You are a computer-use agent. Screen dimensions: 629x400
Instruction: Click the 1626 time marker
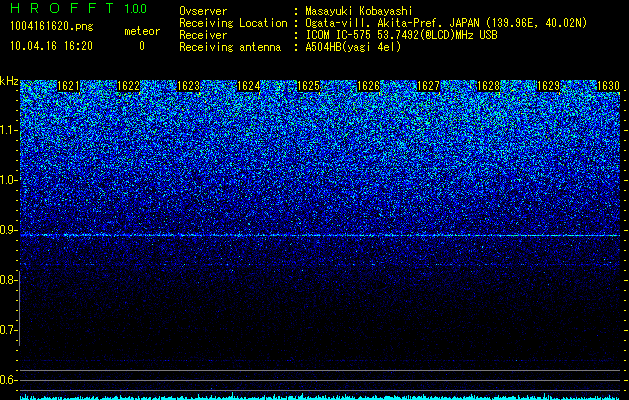click(x=369, y=86)
